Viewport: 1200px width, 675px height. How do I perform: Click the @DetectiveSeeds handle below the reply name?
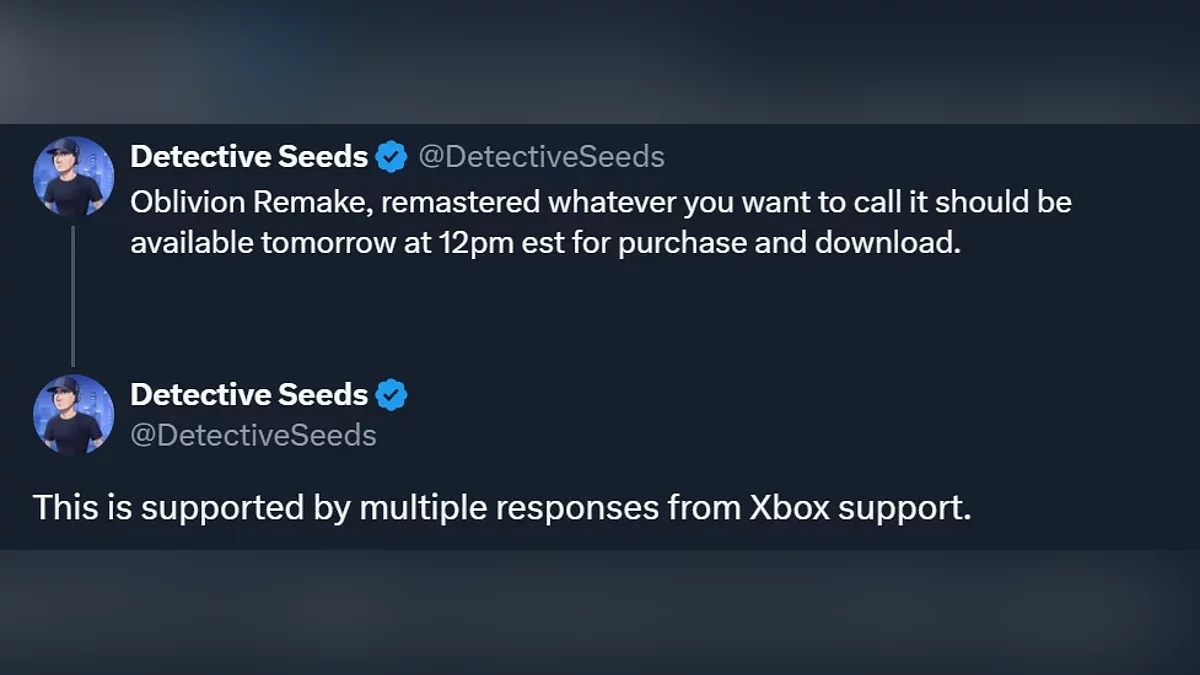tap(253, 435)
